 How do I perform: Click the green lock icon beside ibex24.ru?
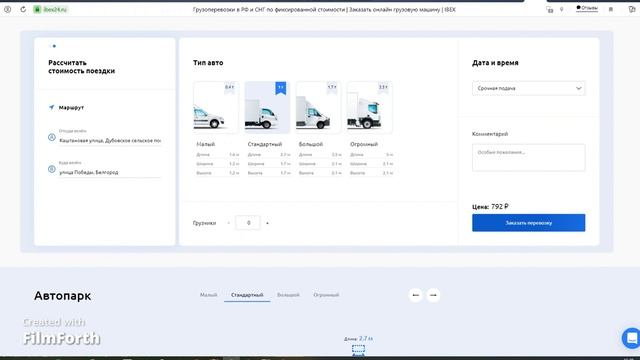(x=37, y=9)
